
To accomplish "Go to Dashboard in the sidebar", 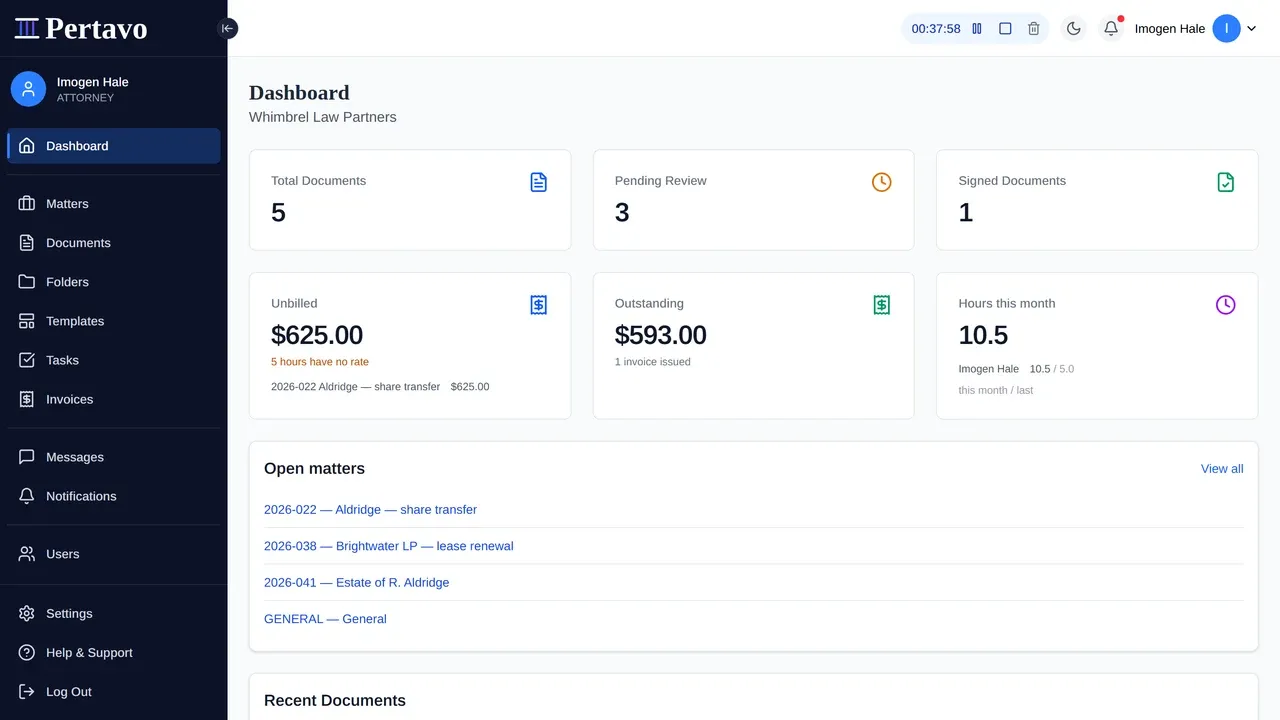I will coord(114,146).
